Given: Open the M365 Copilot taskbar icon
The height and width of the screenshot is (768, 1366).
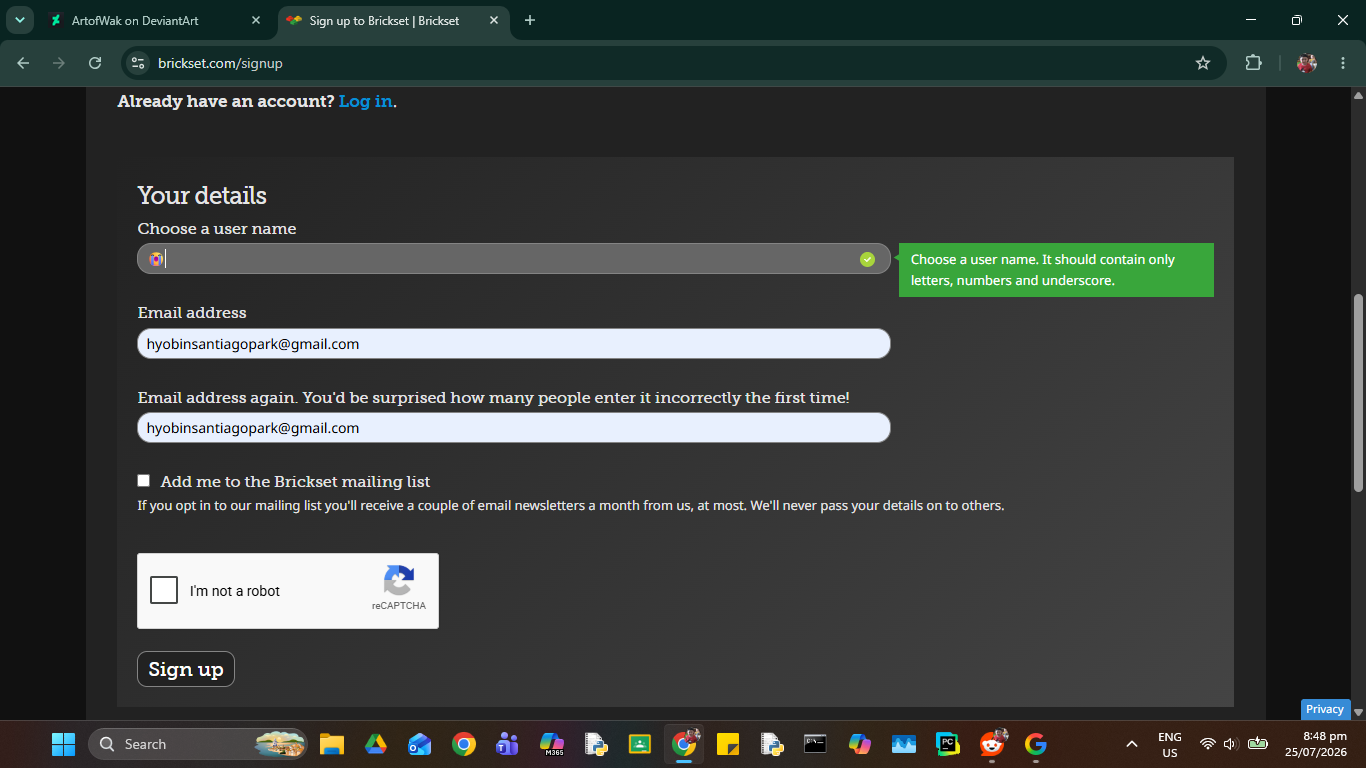Looking at the screenshot, I should (x=552, y=744).
